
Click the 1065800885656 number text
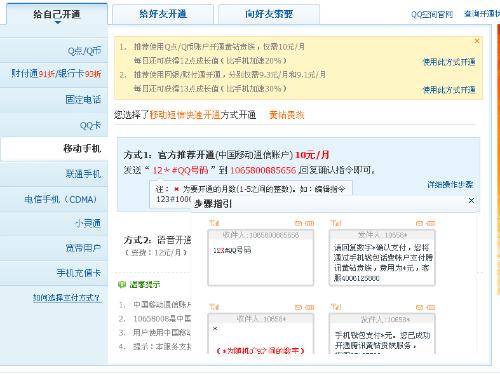pos(263,170)
